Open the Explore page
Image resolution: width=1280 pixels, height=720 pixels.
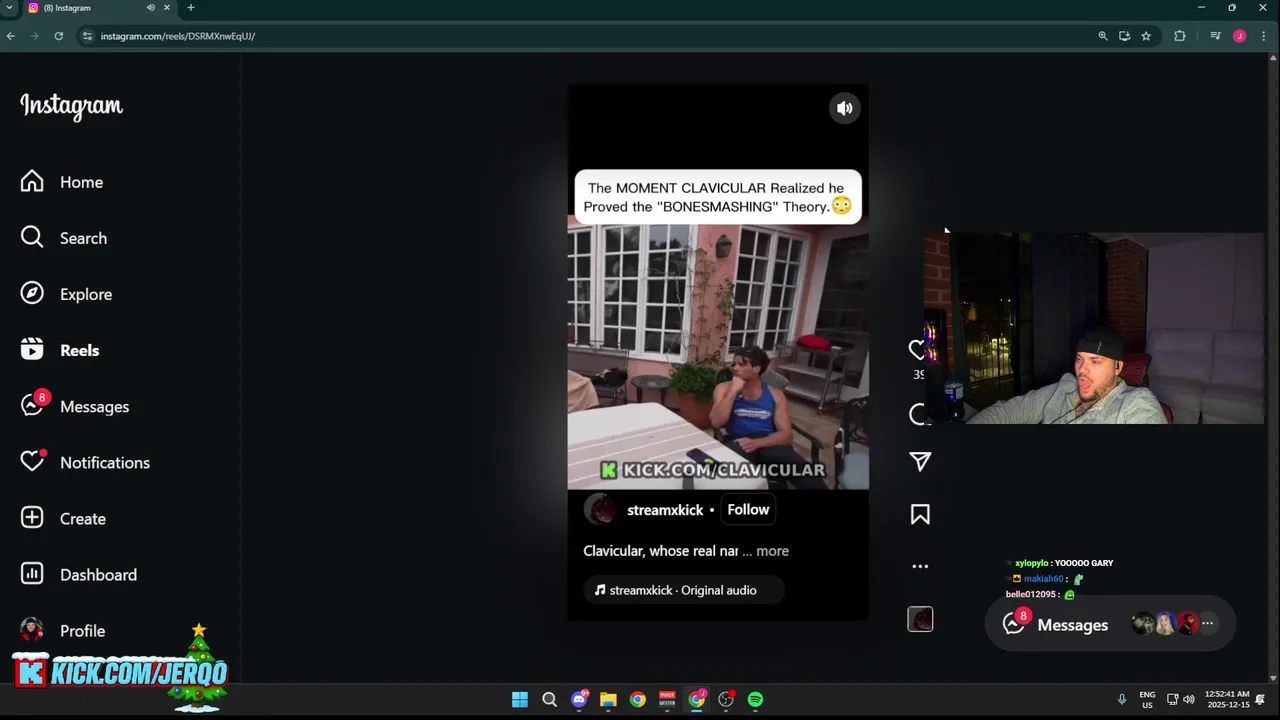66,294
